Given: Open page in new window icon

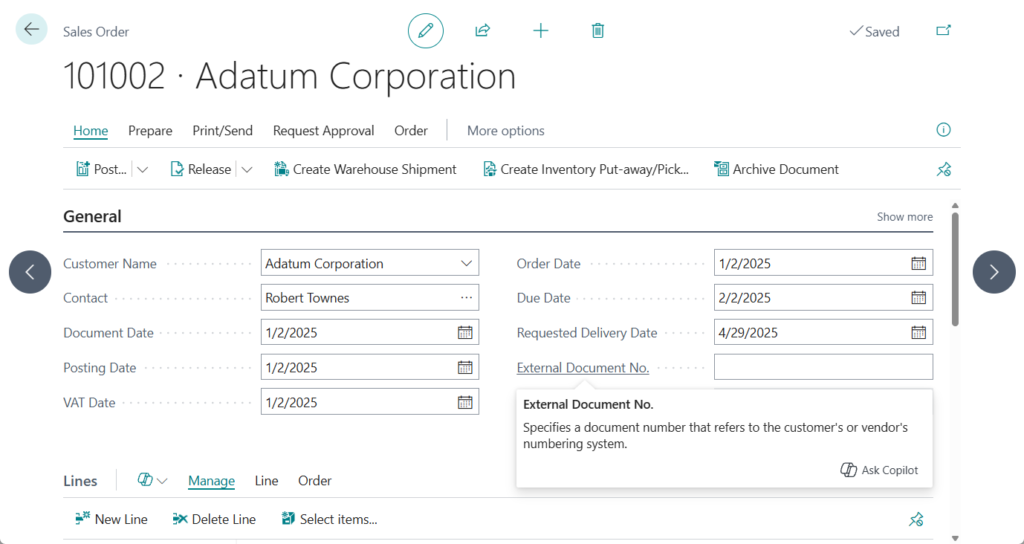Looking at the screenshot, I should [x=943, y=31].
